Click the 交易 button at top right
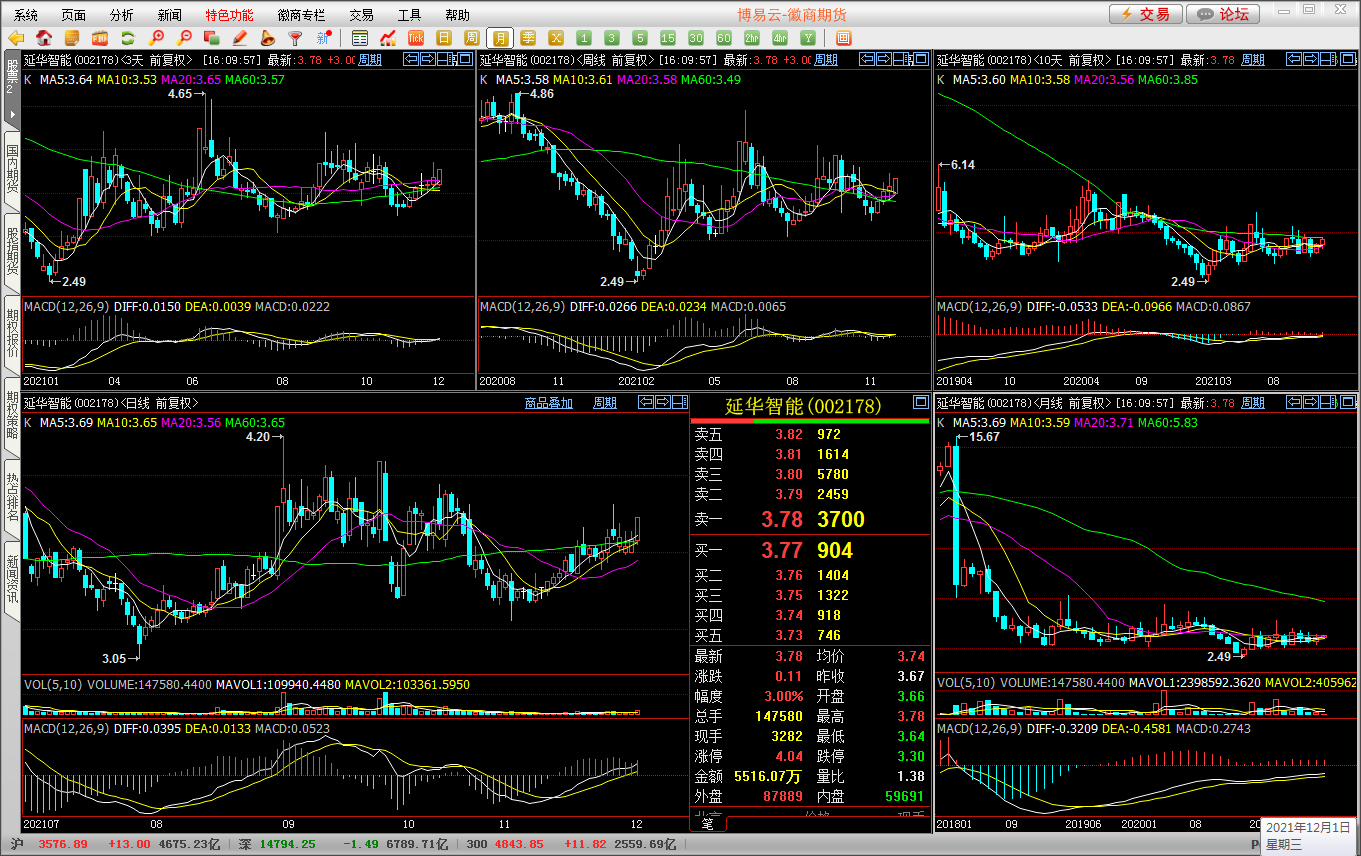The image size is (1361, 856). 1145,14
